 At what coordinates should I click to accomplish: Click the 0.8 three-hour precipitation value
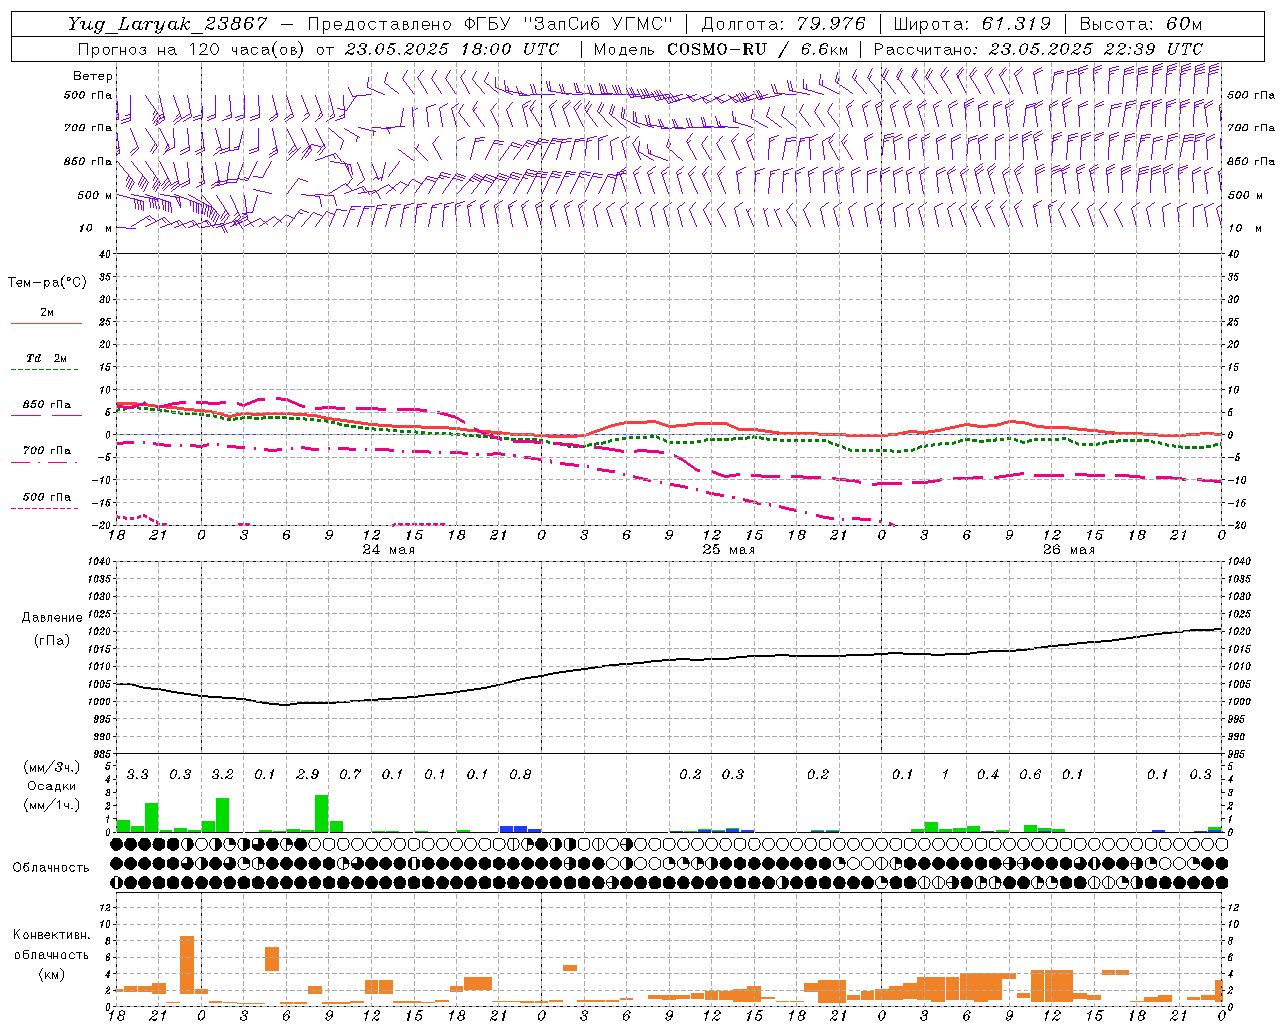(x=520, y=775)
